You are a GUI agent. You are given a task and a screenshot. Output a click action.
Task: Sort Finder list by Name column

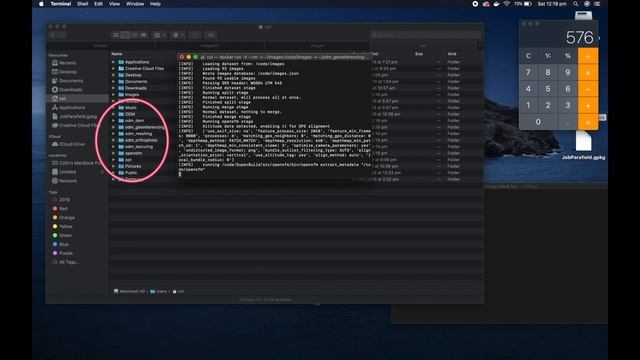tap(117, 54)
